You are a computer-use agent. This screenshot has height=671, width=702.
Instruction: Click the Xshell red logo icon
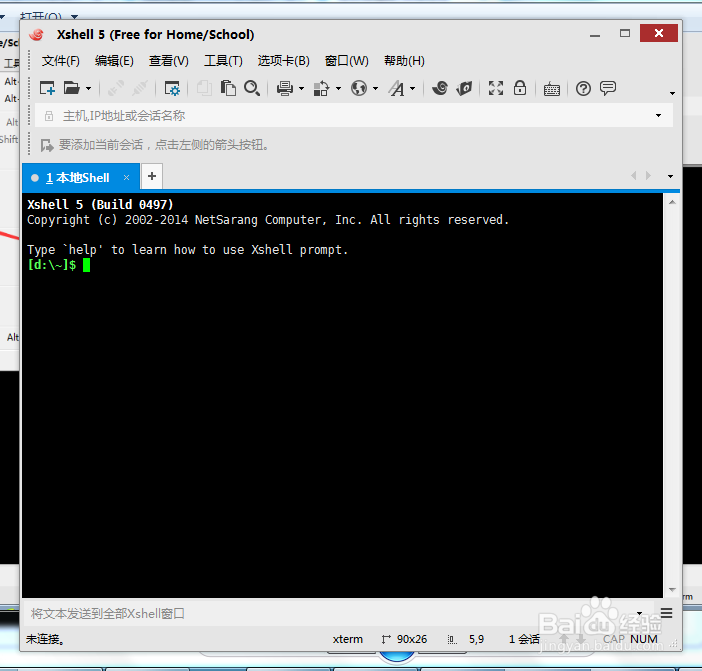click(37, 34)
